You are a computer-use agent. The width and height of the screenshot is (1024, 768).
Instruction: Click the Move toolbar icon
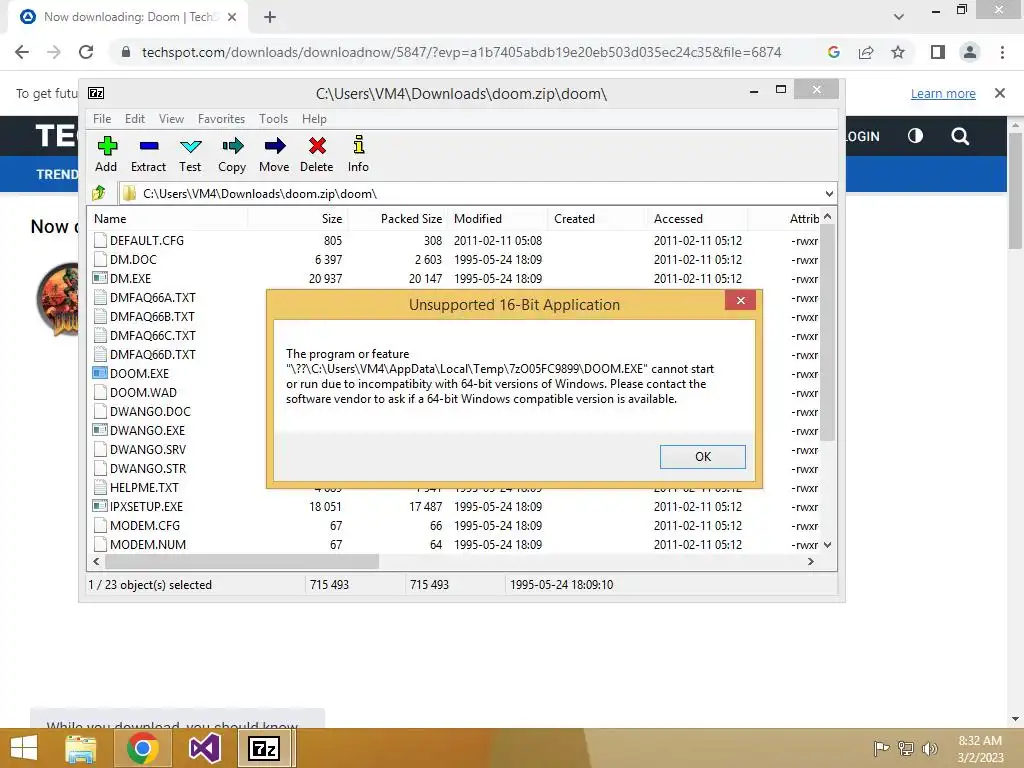coord(274,146)
